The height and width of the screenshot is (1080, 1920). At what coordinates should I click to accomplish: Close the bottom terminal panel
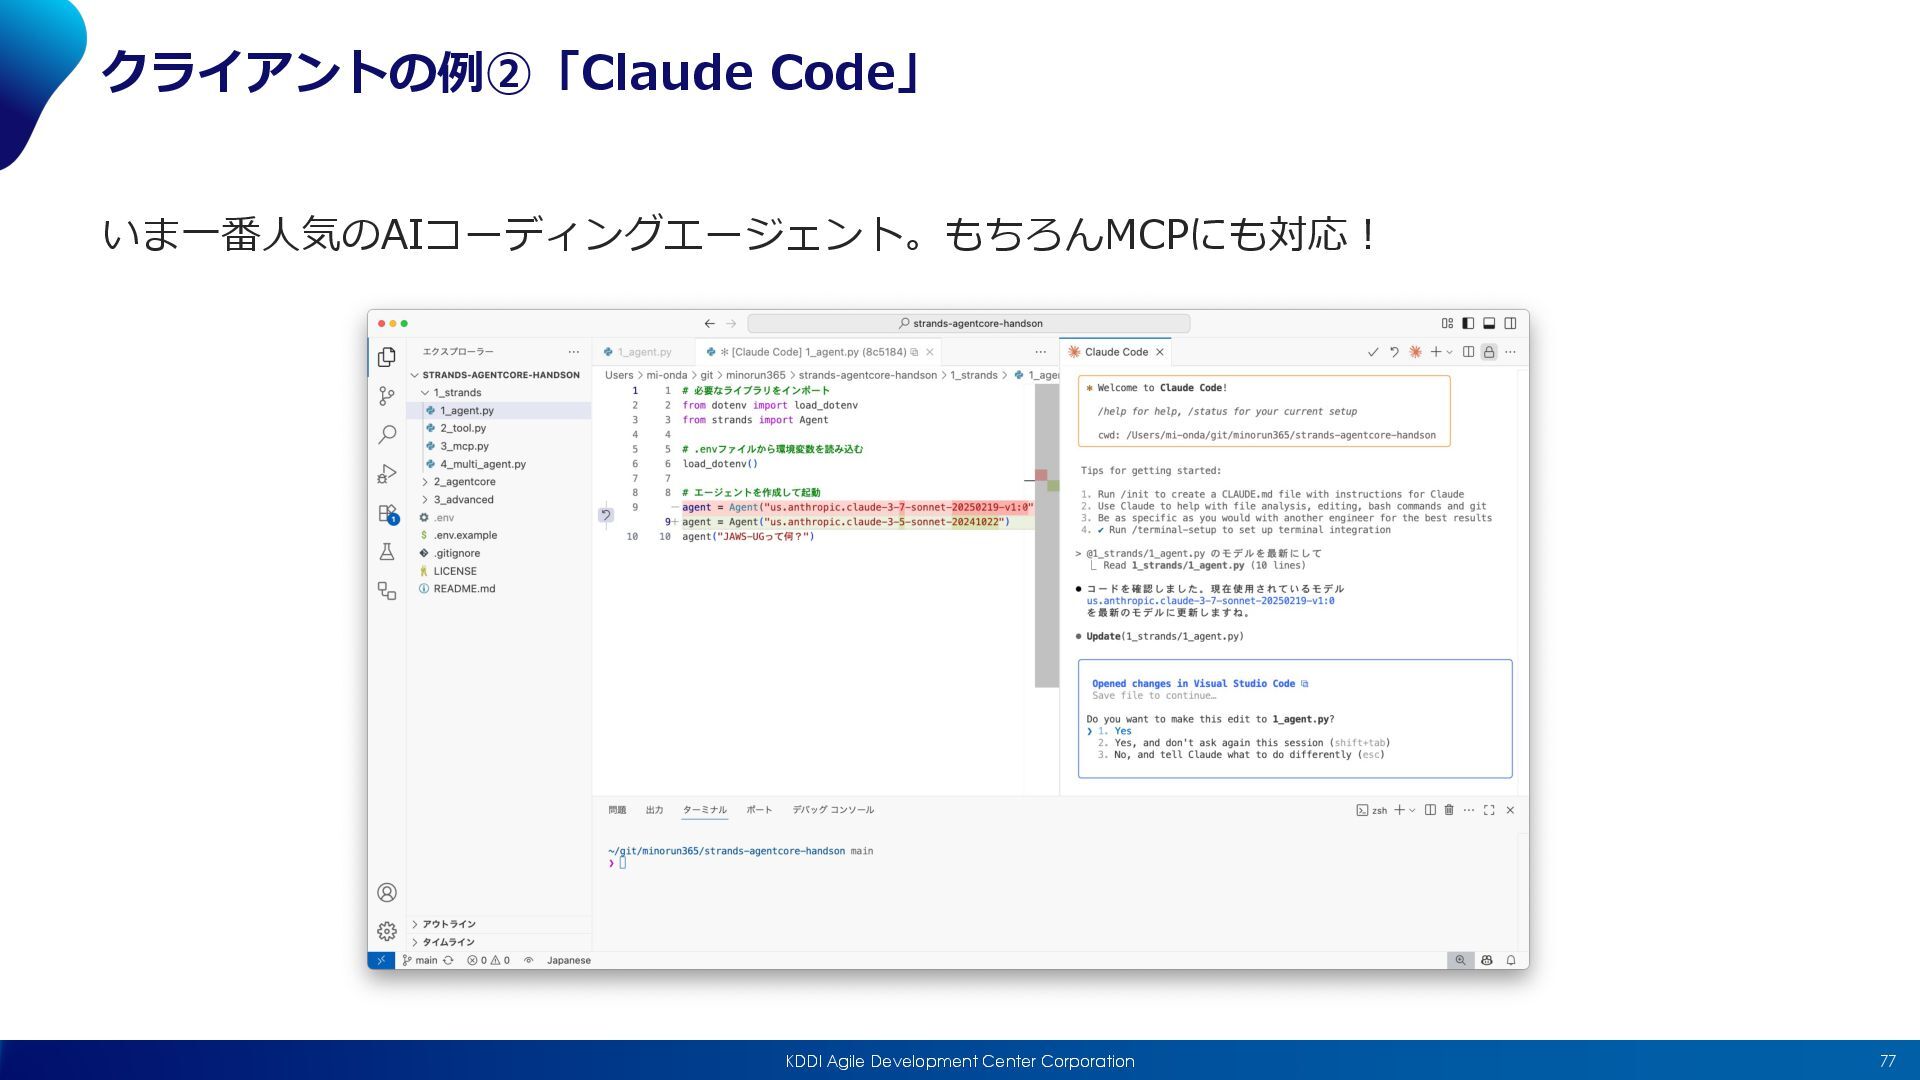tap(1510, 810)
